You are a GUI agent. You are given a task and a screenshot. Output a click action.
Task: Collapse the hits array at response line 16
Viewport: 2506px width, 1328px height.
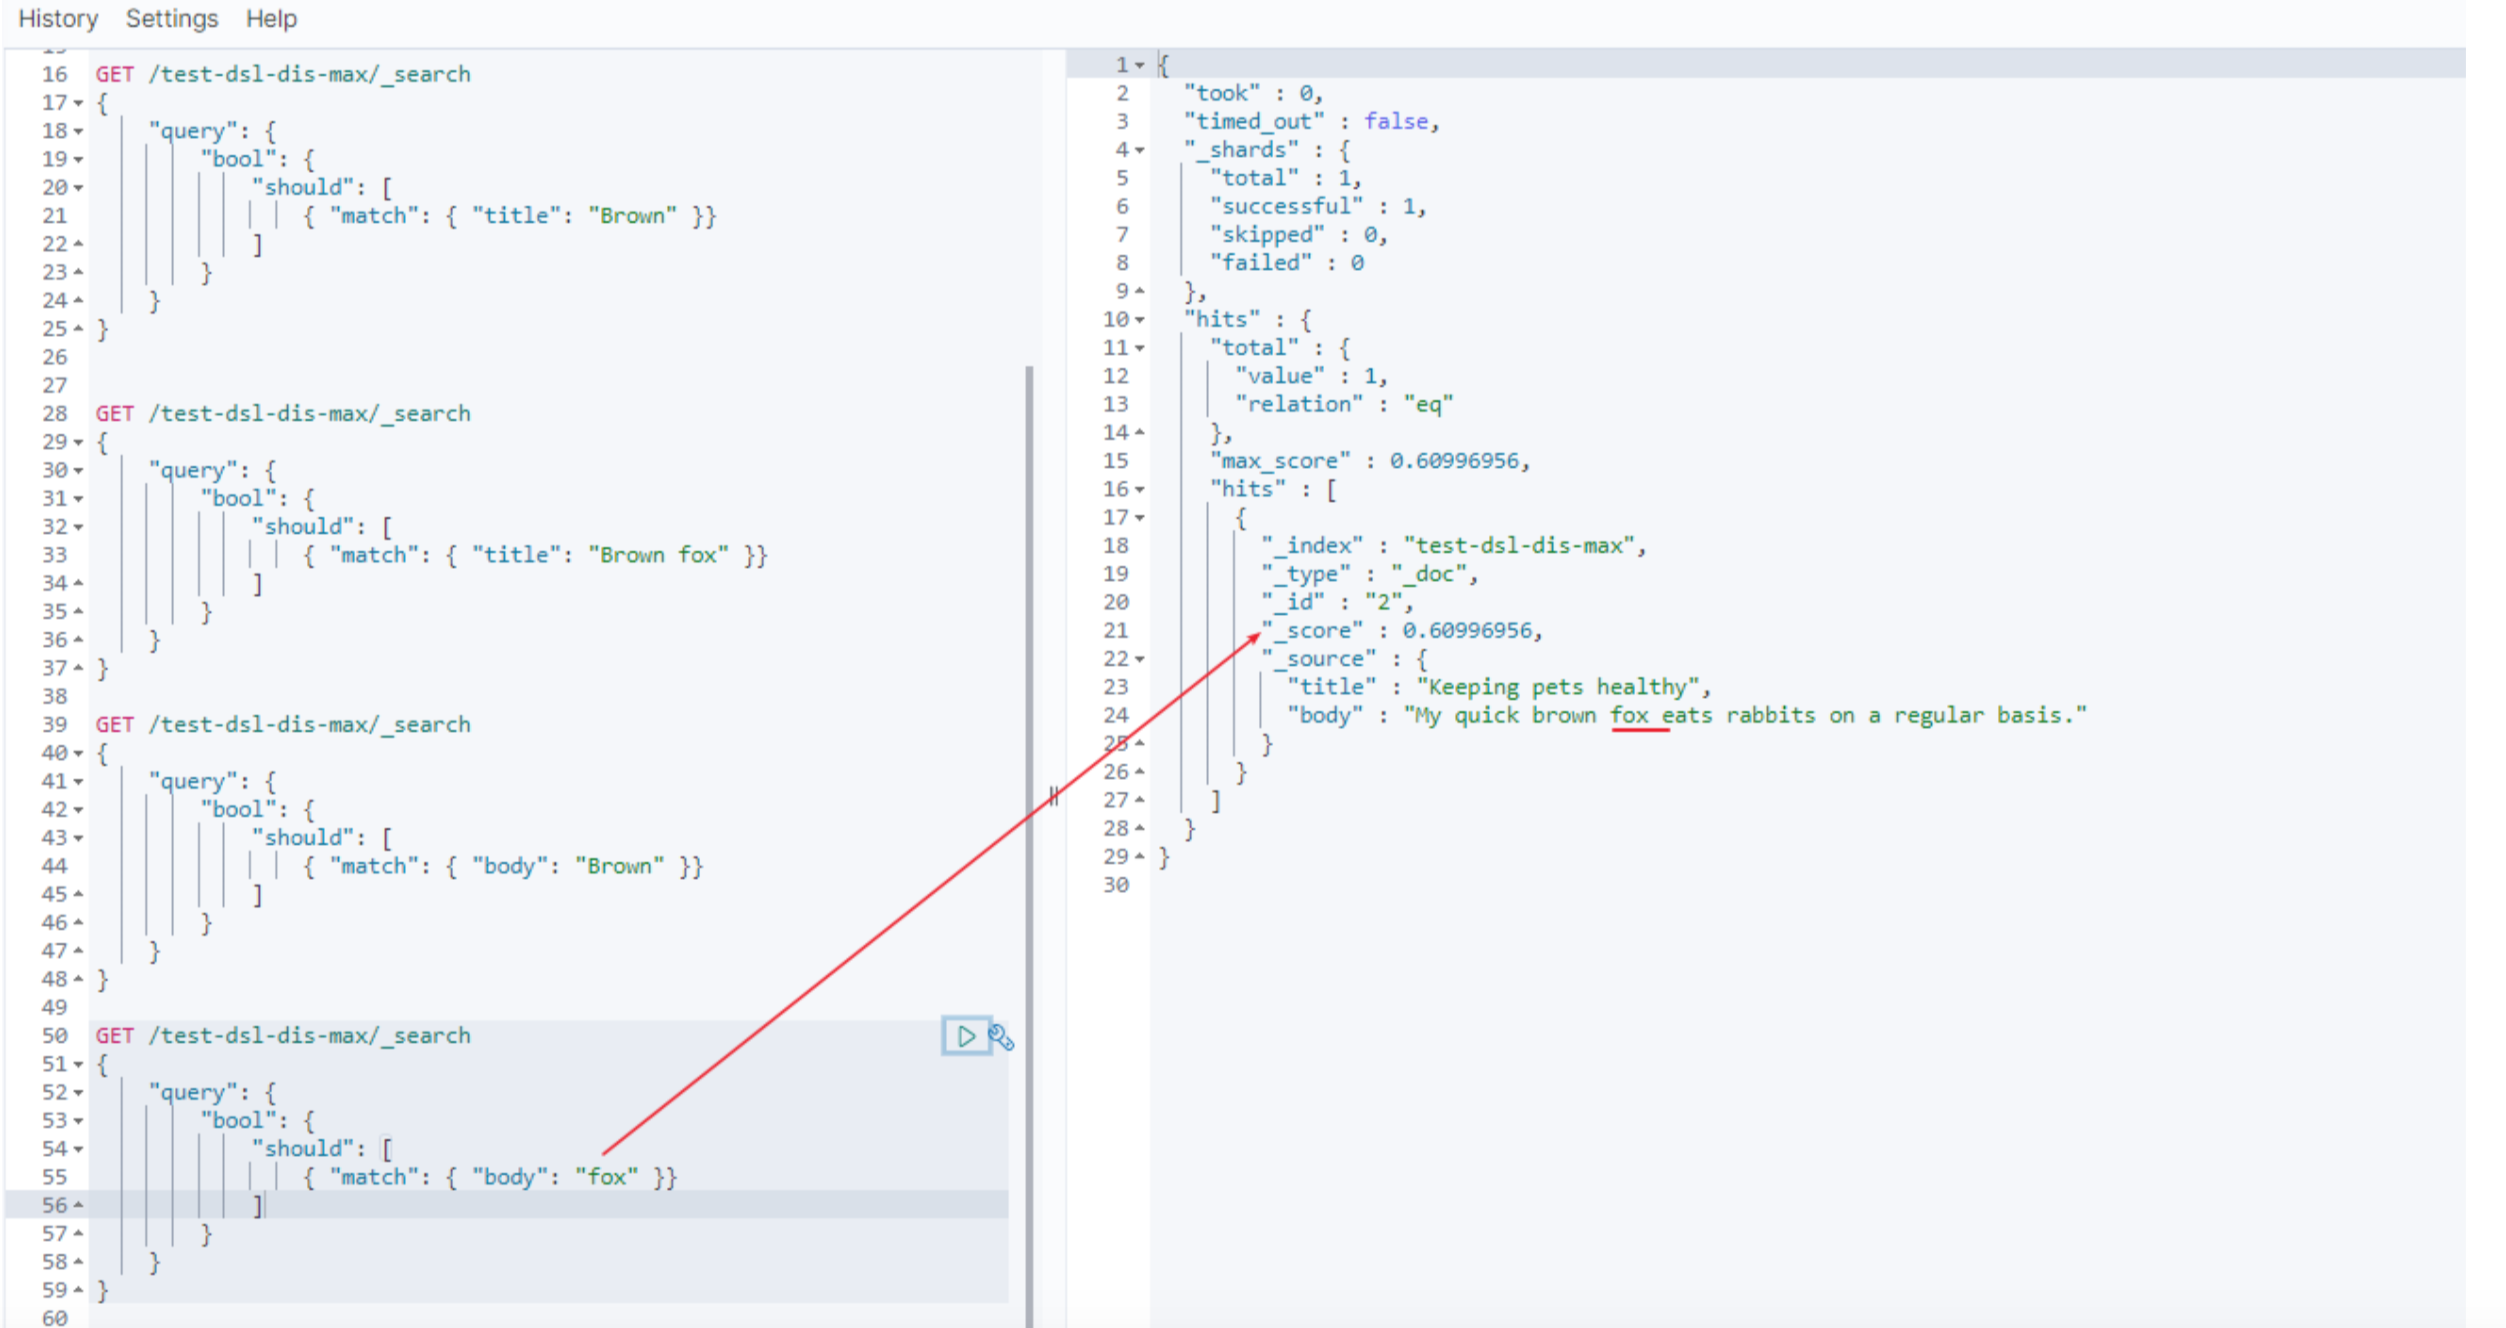click(1140, 489)
